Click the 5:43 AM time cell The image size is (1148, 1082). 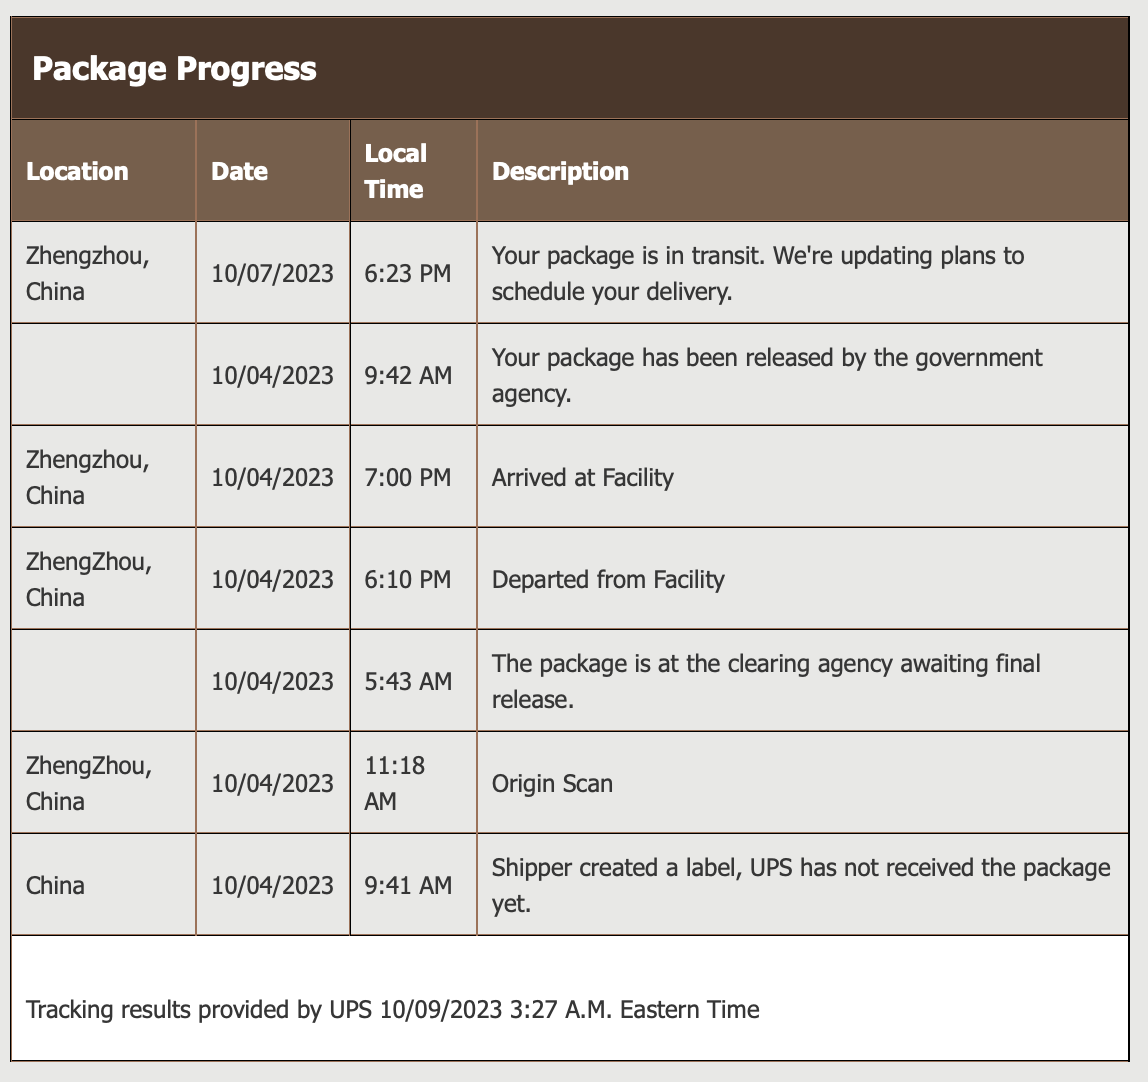(x=408, y=681)
